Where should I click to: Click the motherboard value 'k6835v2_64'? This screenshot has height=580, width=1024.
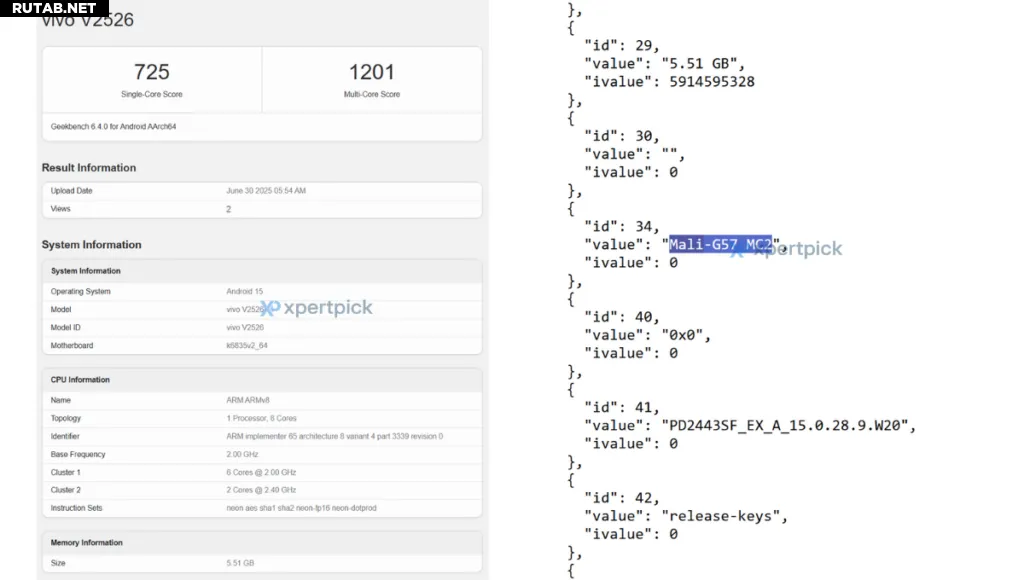pyautogui.click(x=247, y=346)
